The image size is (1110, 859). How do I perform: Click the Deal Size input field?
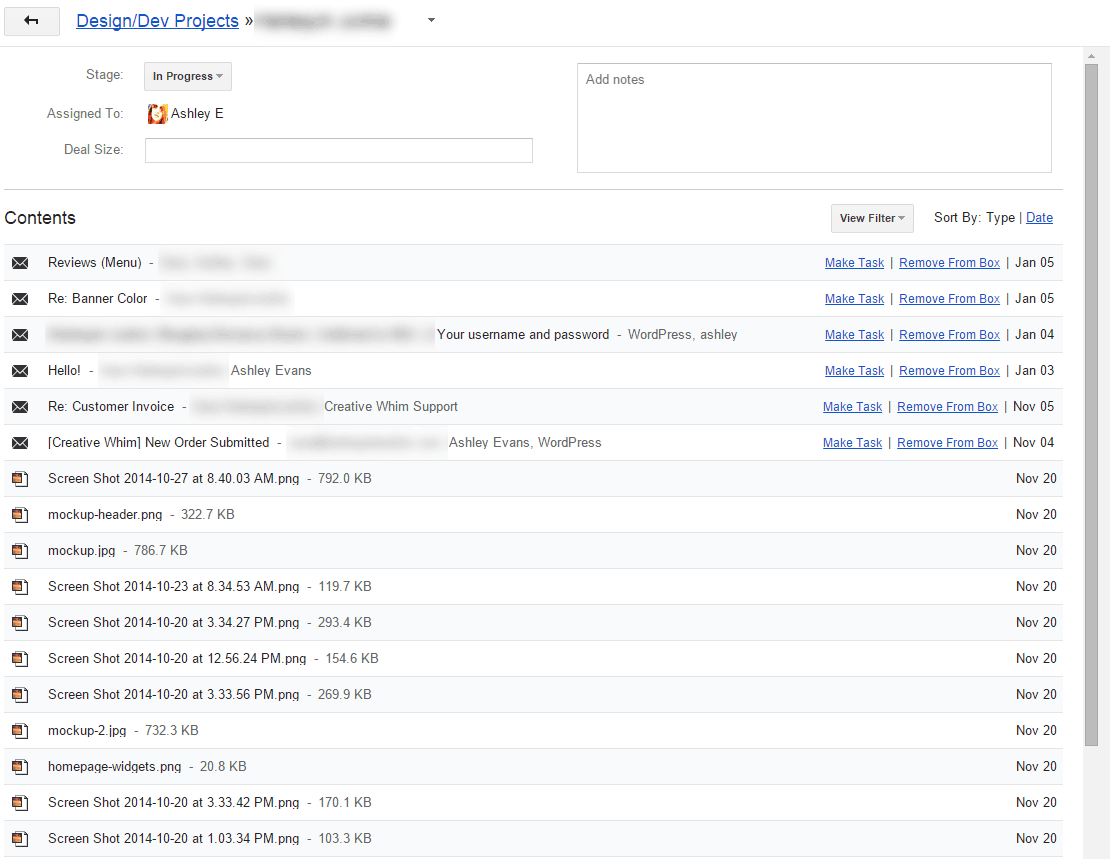click(338, 150)
